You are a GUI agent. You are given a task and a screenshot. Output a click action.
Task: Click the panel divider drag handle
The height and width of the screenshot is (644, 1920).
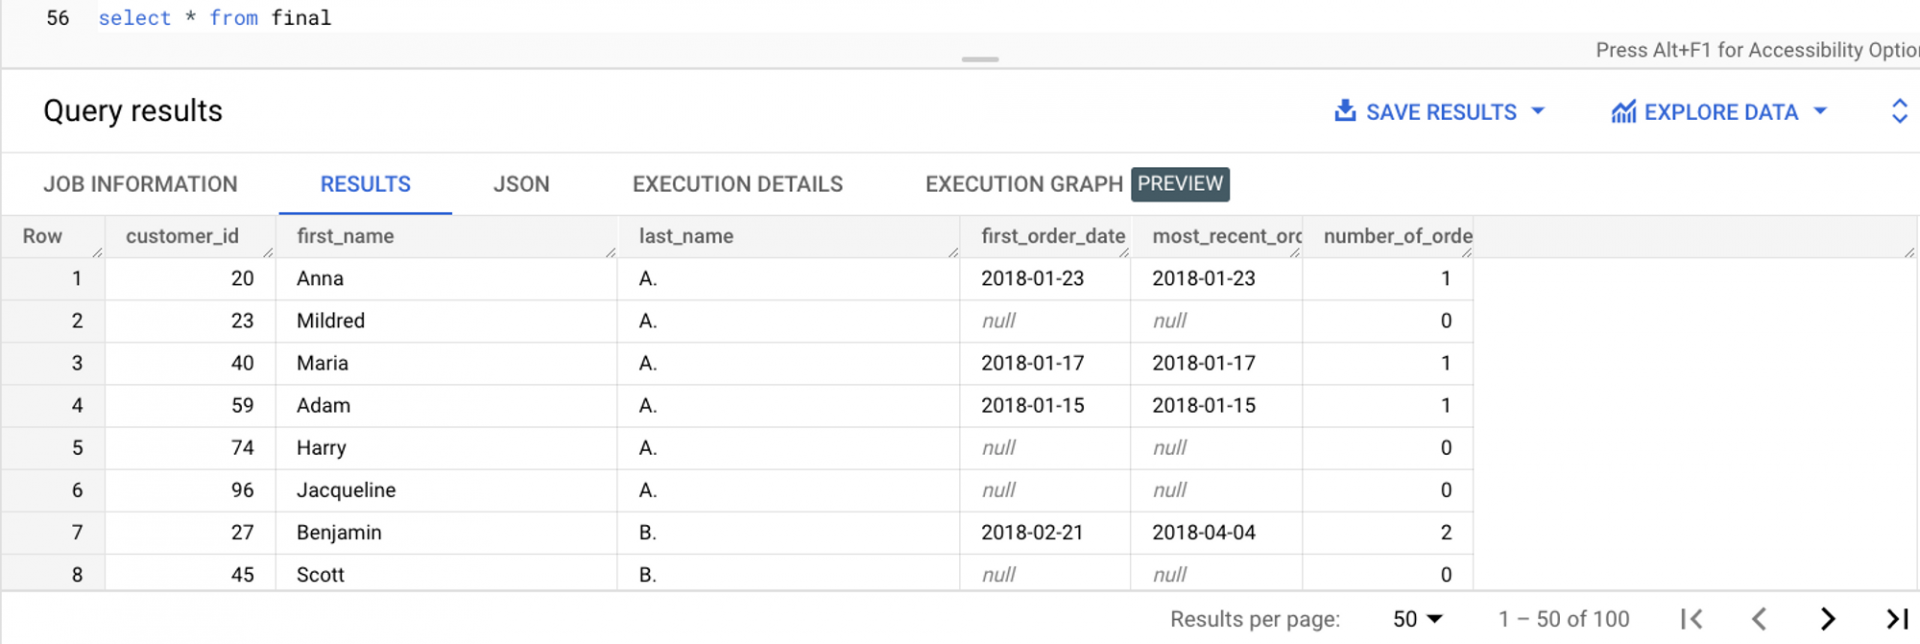tap(980, 59)
